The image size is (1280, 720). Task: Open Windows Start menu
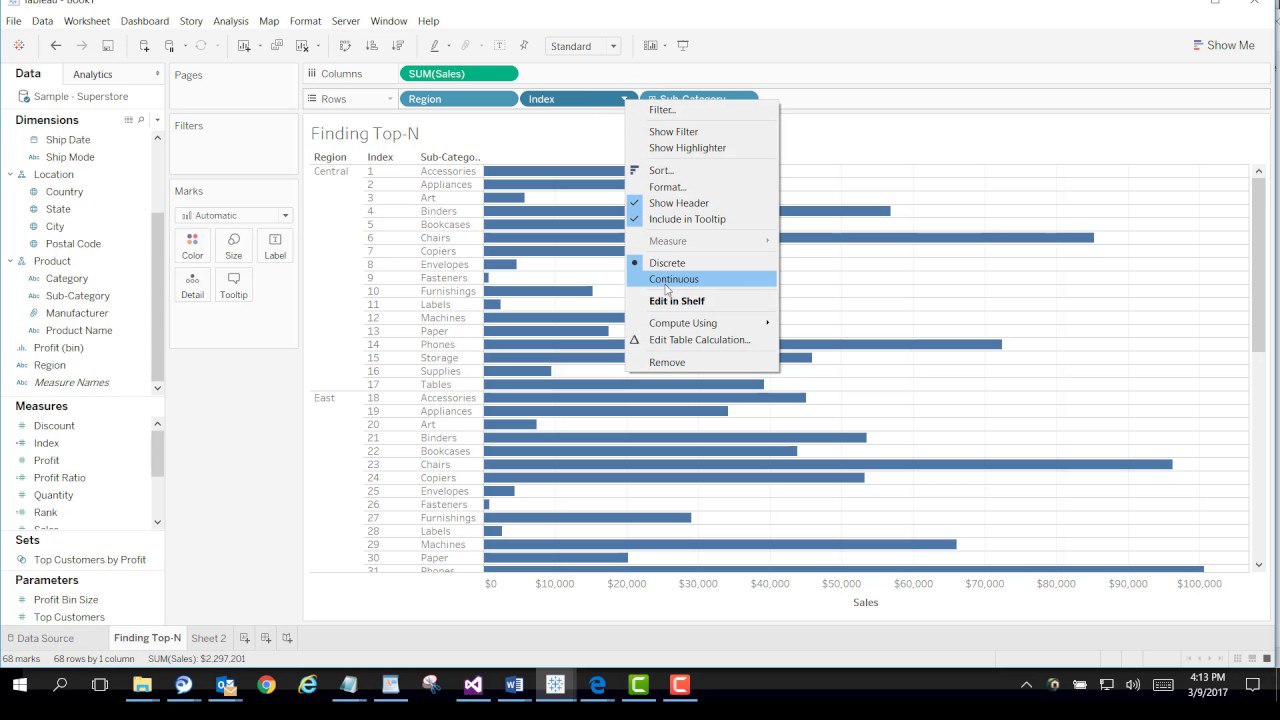click(19, 685)
